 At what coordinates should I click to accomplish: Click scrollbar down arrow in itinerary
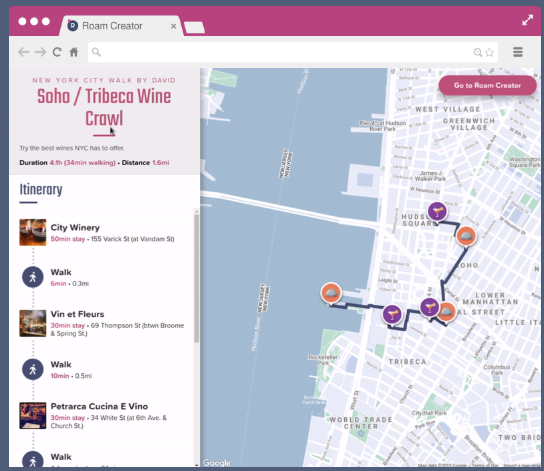[x=197, y=465]
